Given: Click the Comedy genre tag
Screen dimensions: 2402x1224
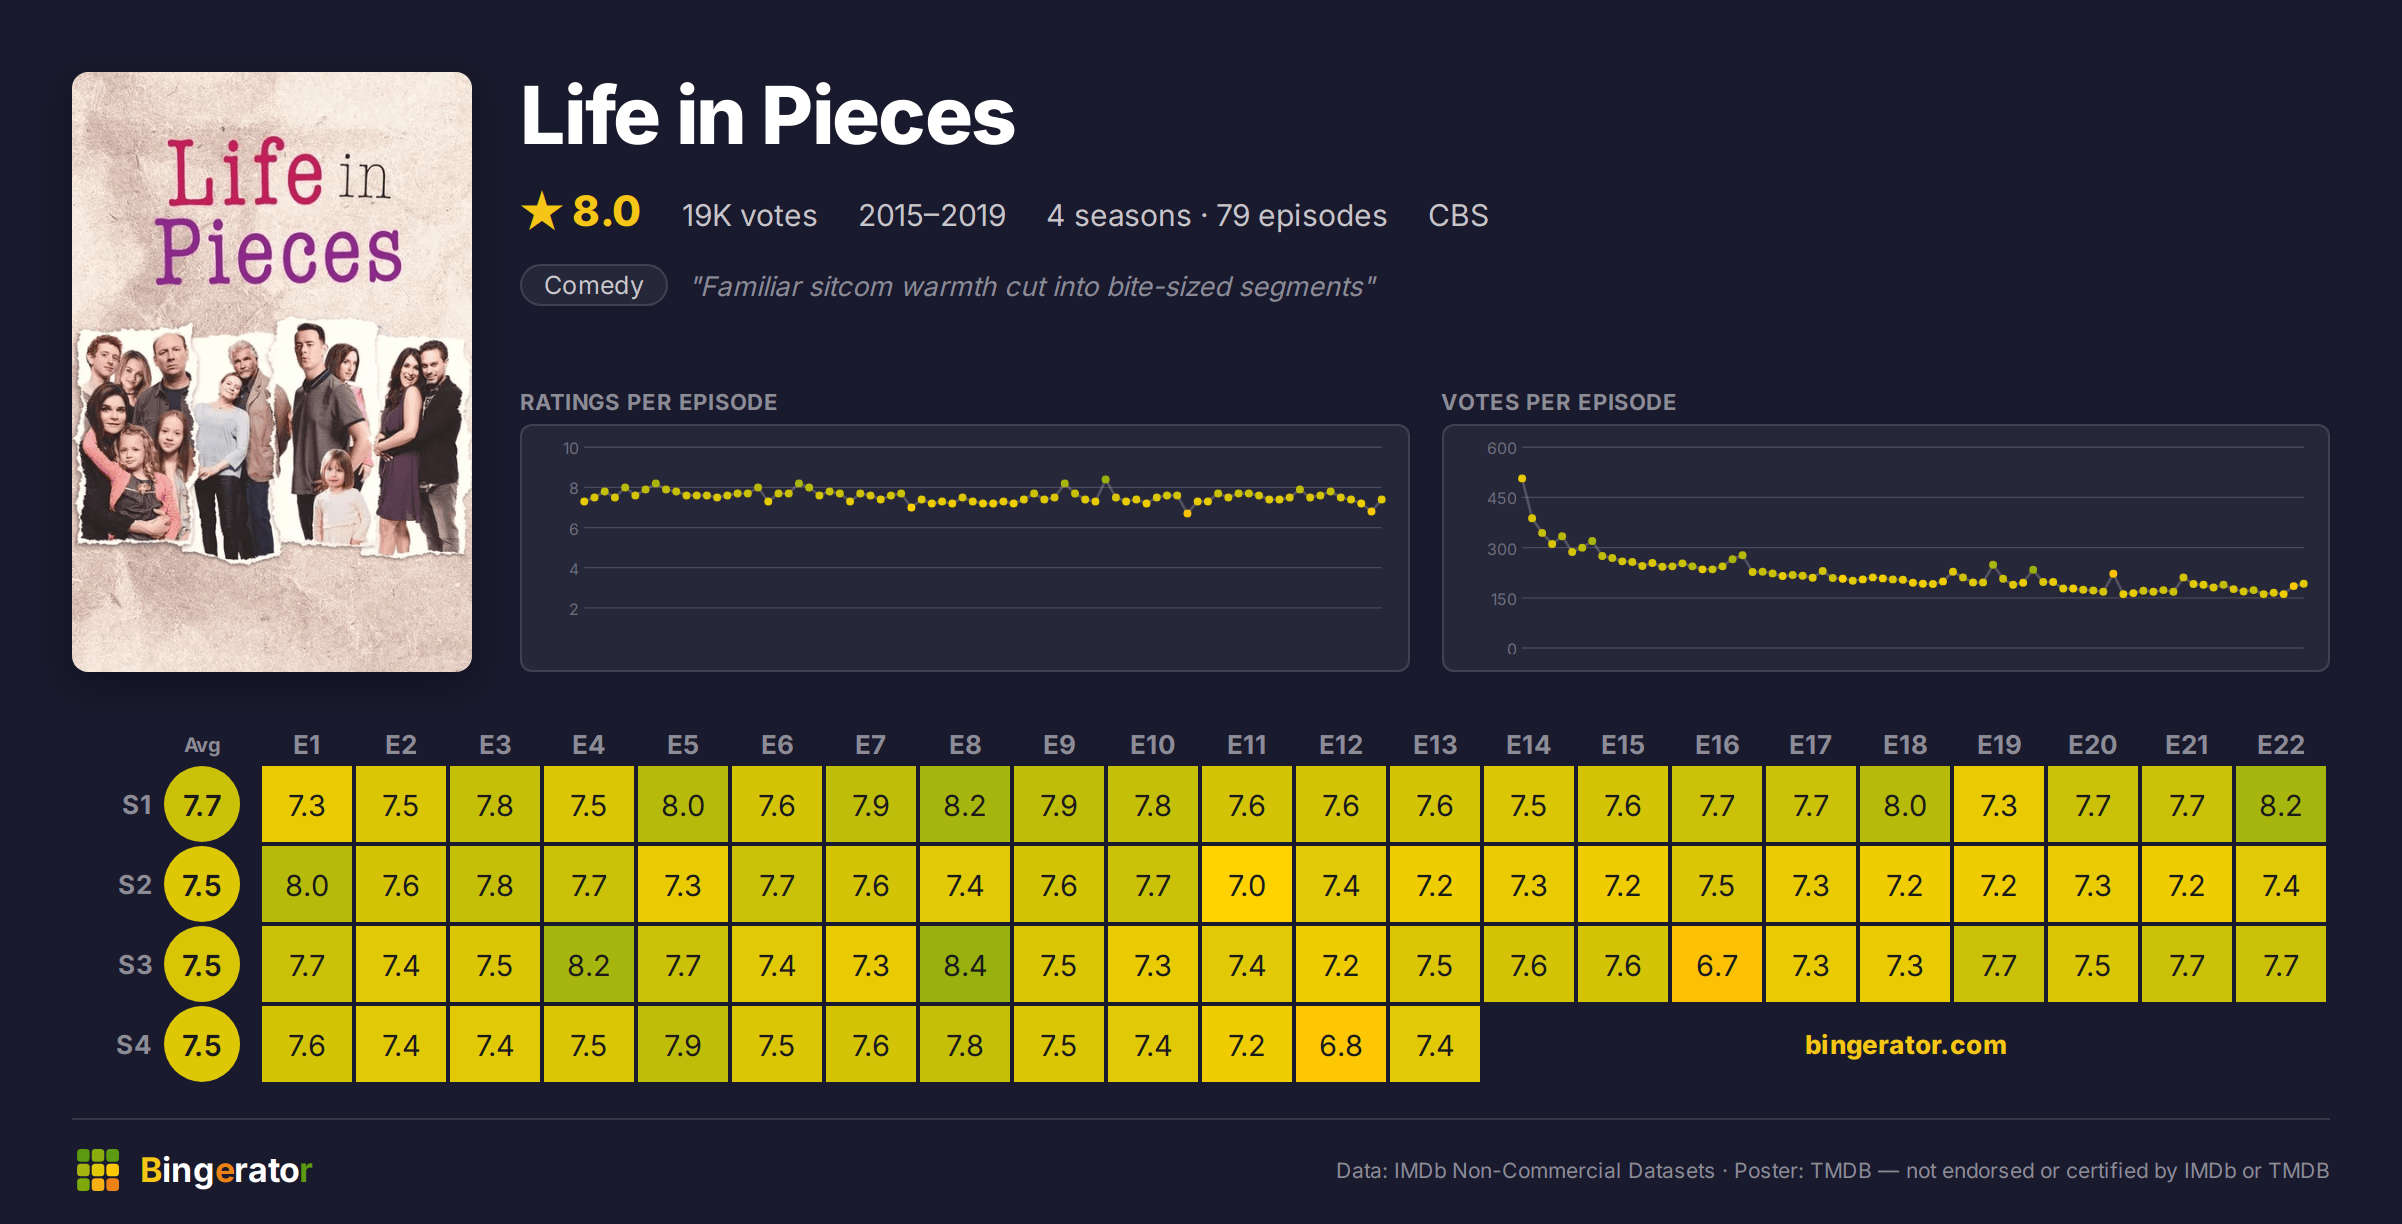Looking at the screenshot, I should pos(594,286).
